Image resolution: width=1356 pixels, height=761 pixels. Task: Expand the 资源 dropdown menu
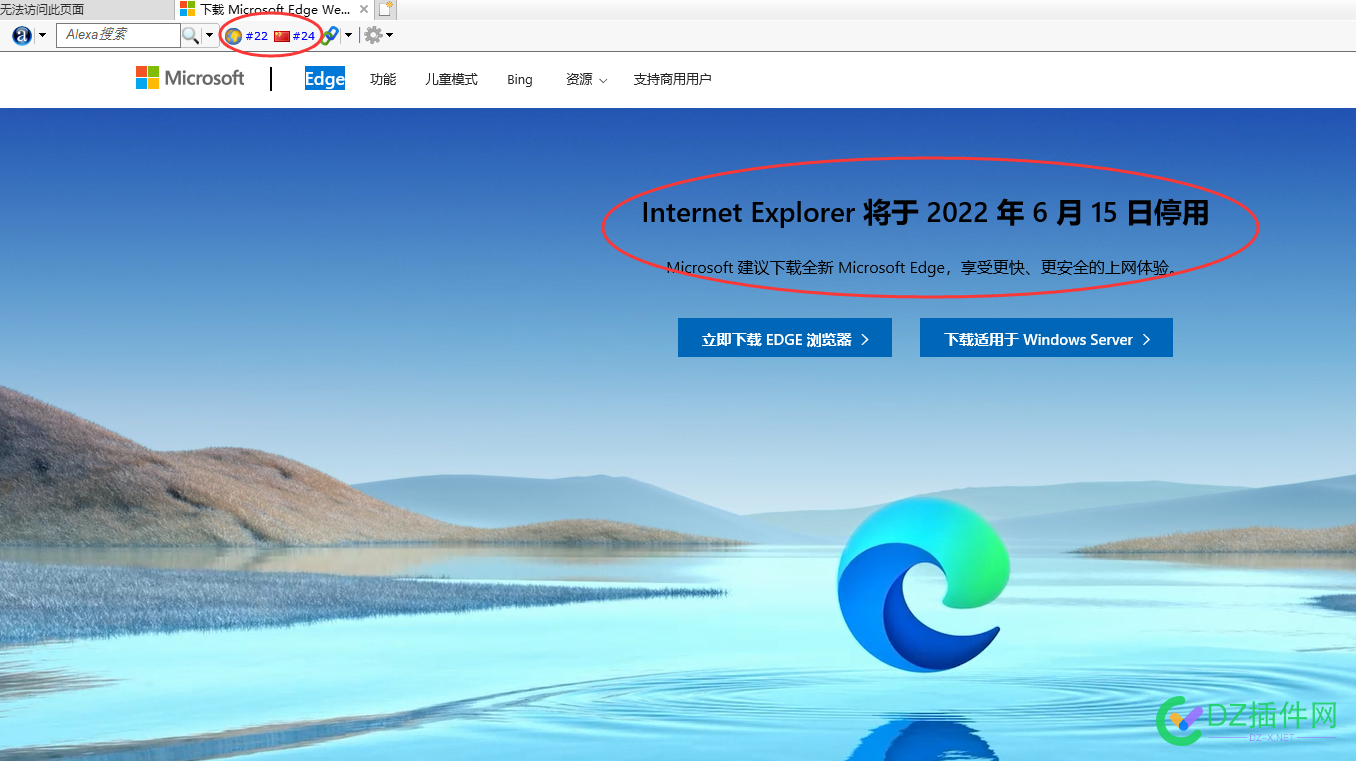pyautogui.click(x=586, y=79)
